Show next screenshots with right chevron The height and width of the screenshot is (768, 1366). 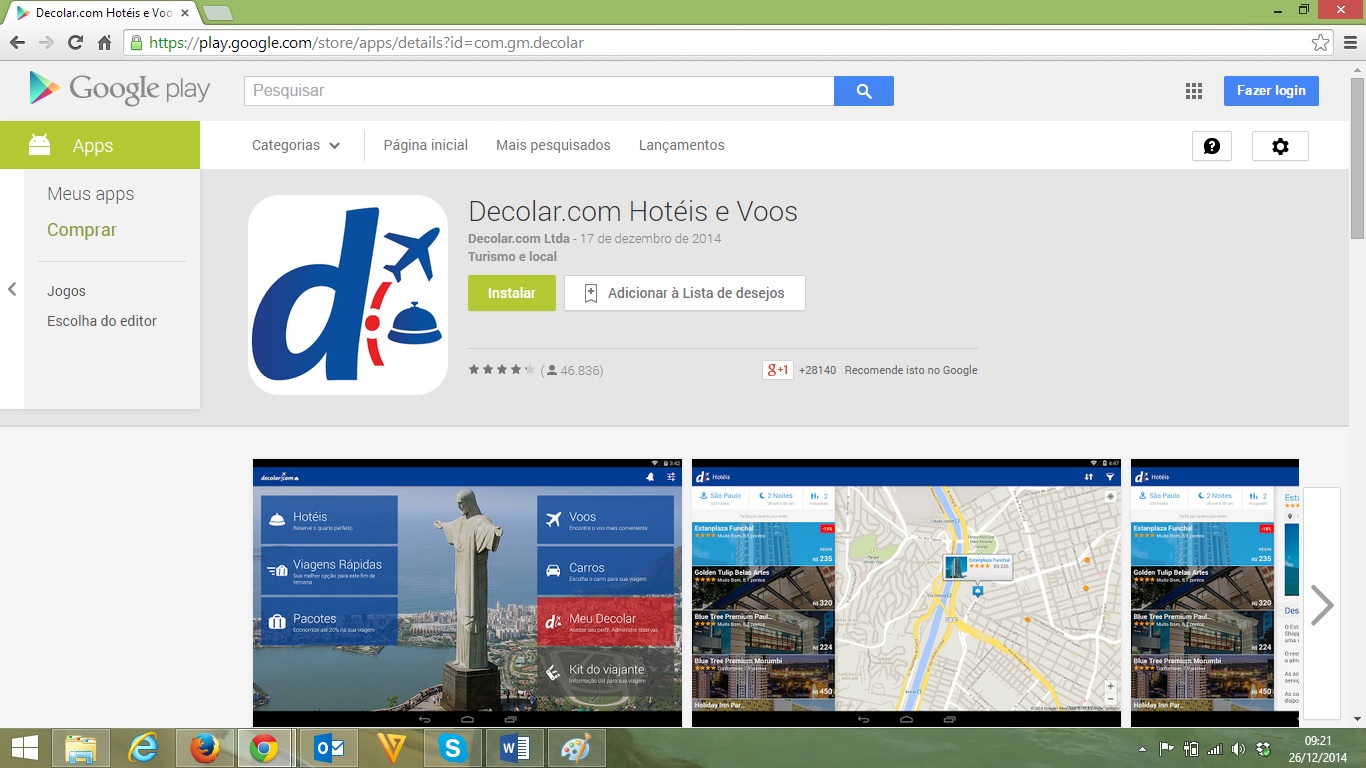1321,604
